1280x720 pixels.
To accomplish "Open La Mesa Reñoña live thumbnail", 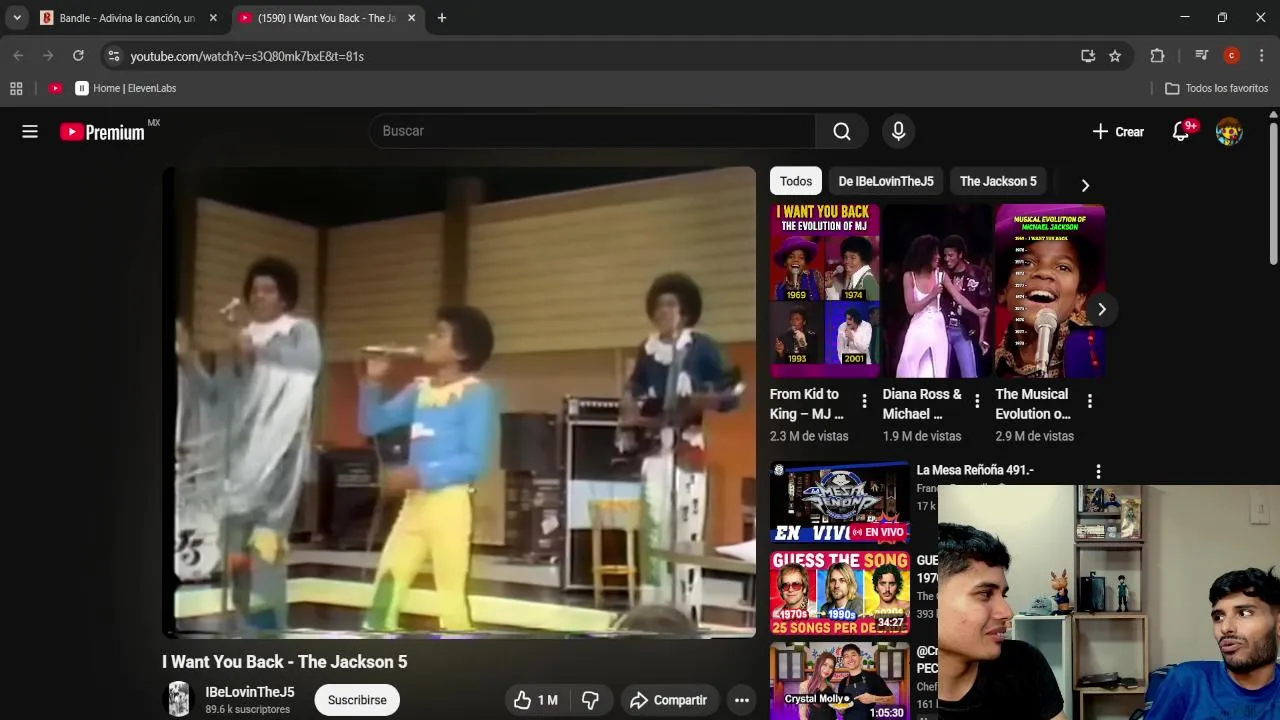I will tap(840, 502).
